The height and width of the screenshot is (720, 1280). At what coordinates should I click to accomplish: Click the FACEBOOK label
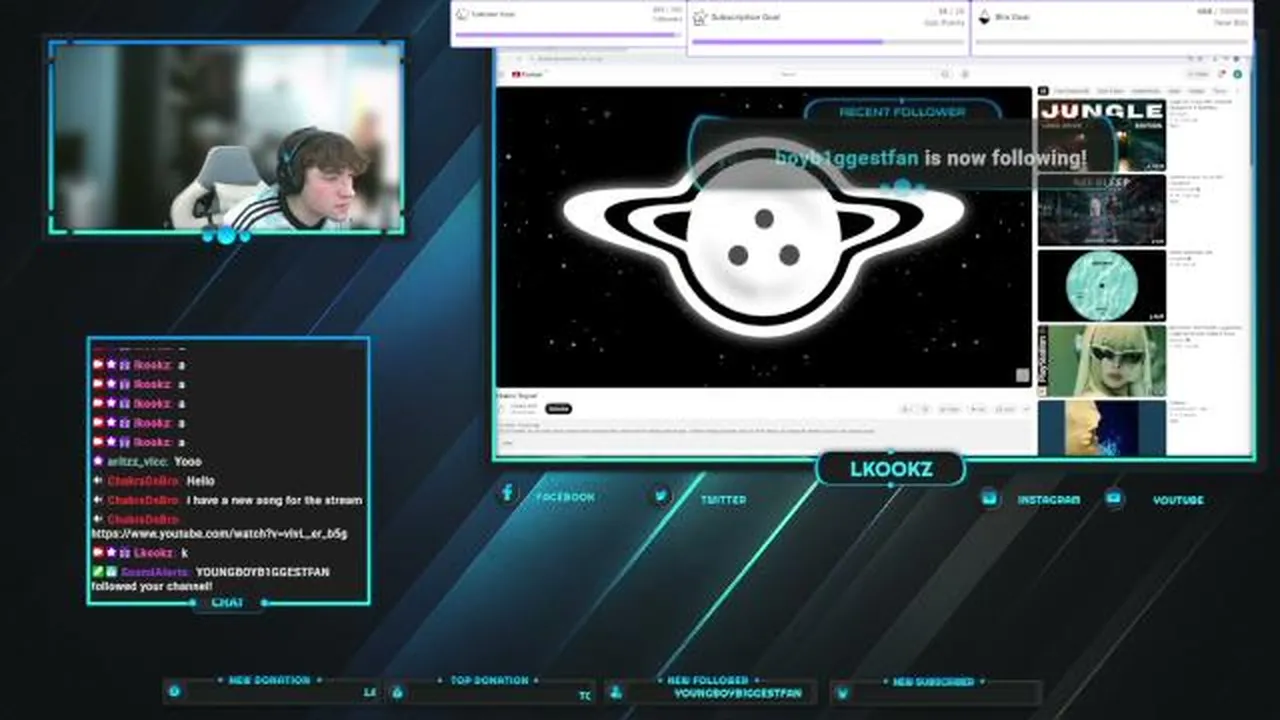coord(565,497)
